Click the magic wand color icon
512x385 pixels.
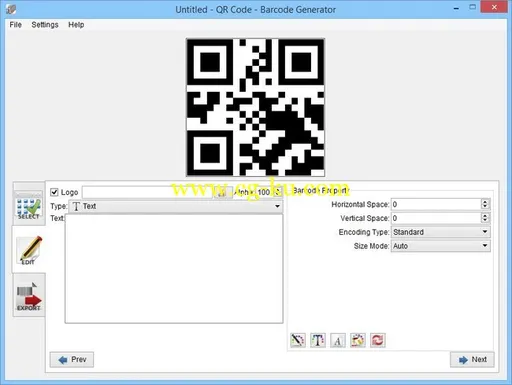point(298,340)
